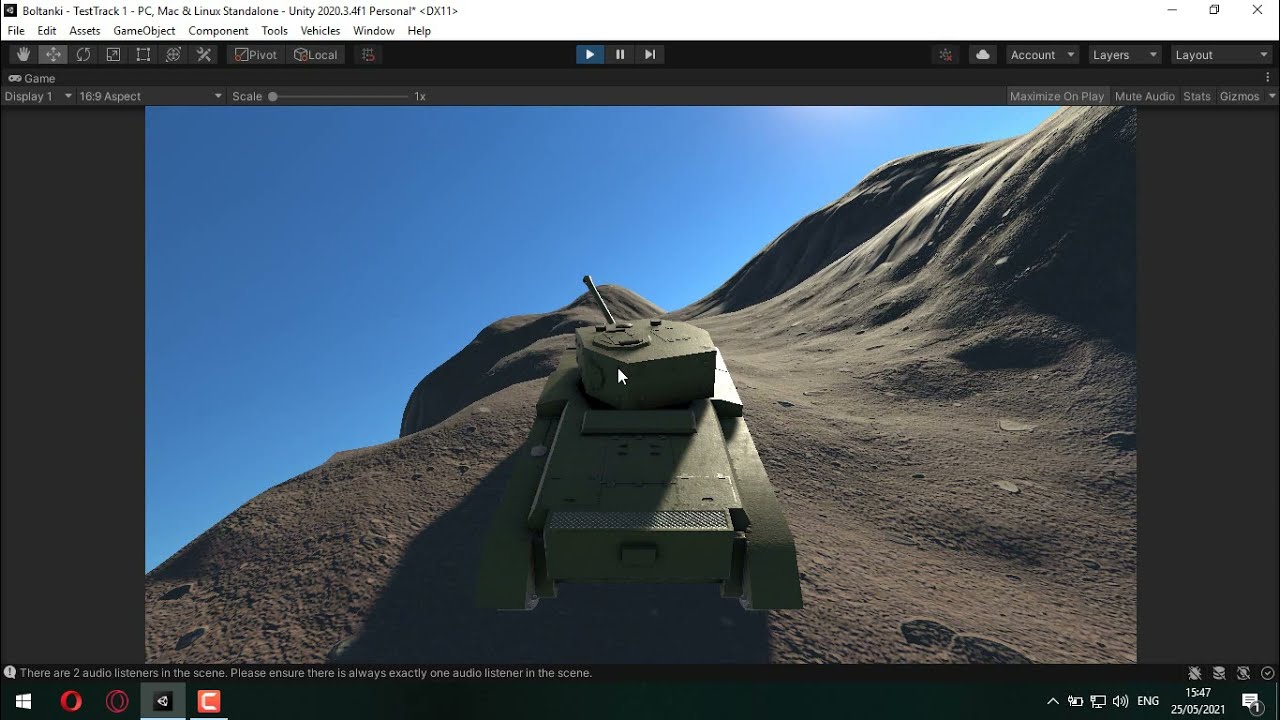The height and width of the screenshot is (720, 1280).
Task: Click the debugger bug icon in status bar
Action: coord(1195,673)
